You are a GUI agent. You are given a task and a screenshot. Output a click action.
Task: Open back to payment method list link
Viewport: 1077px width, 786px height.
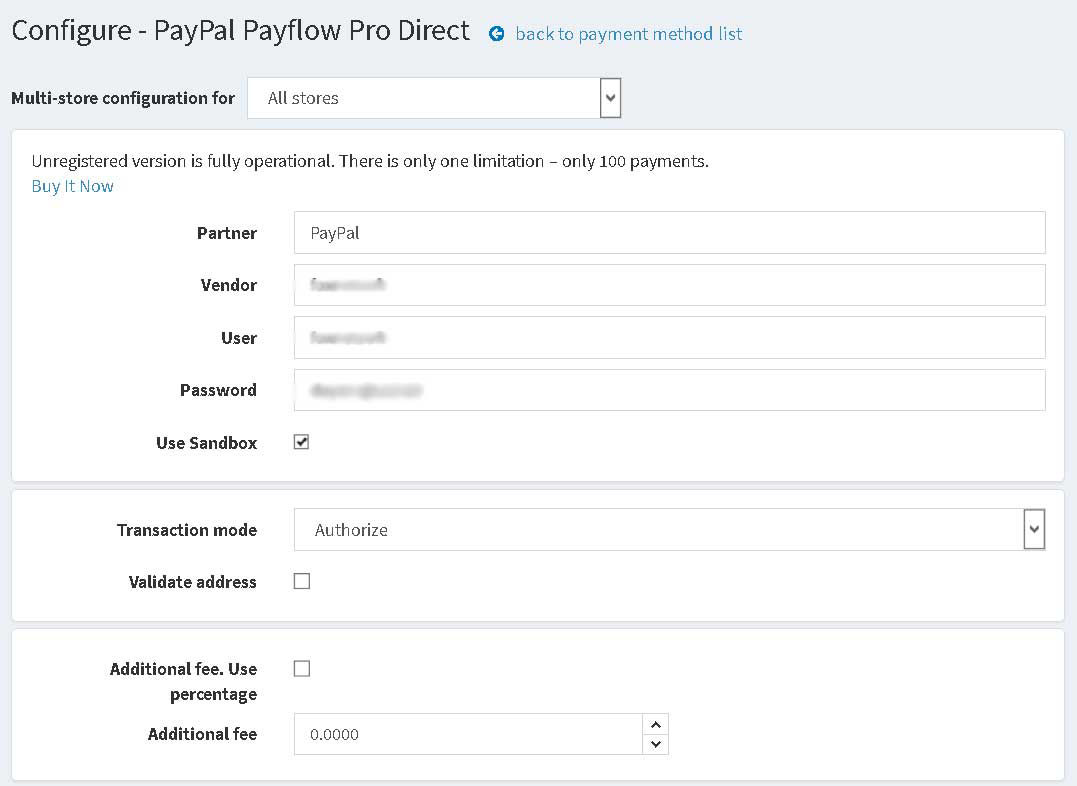[x=628, y=34]
